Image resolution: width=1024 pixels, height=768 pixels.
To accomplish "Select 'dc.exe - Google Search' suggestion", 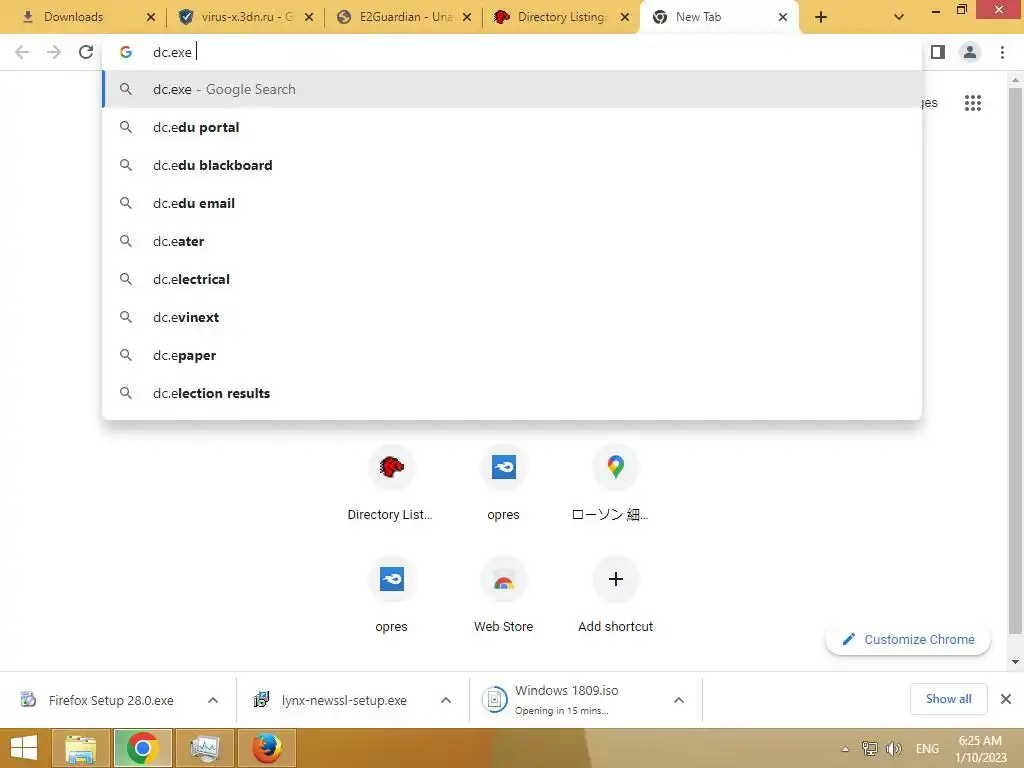I will pos(512,89).
